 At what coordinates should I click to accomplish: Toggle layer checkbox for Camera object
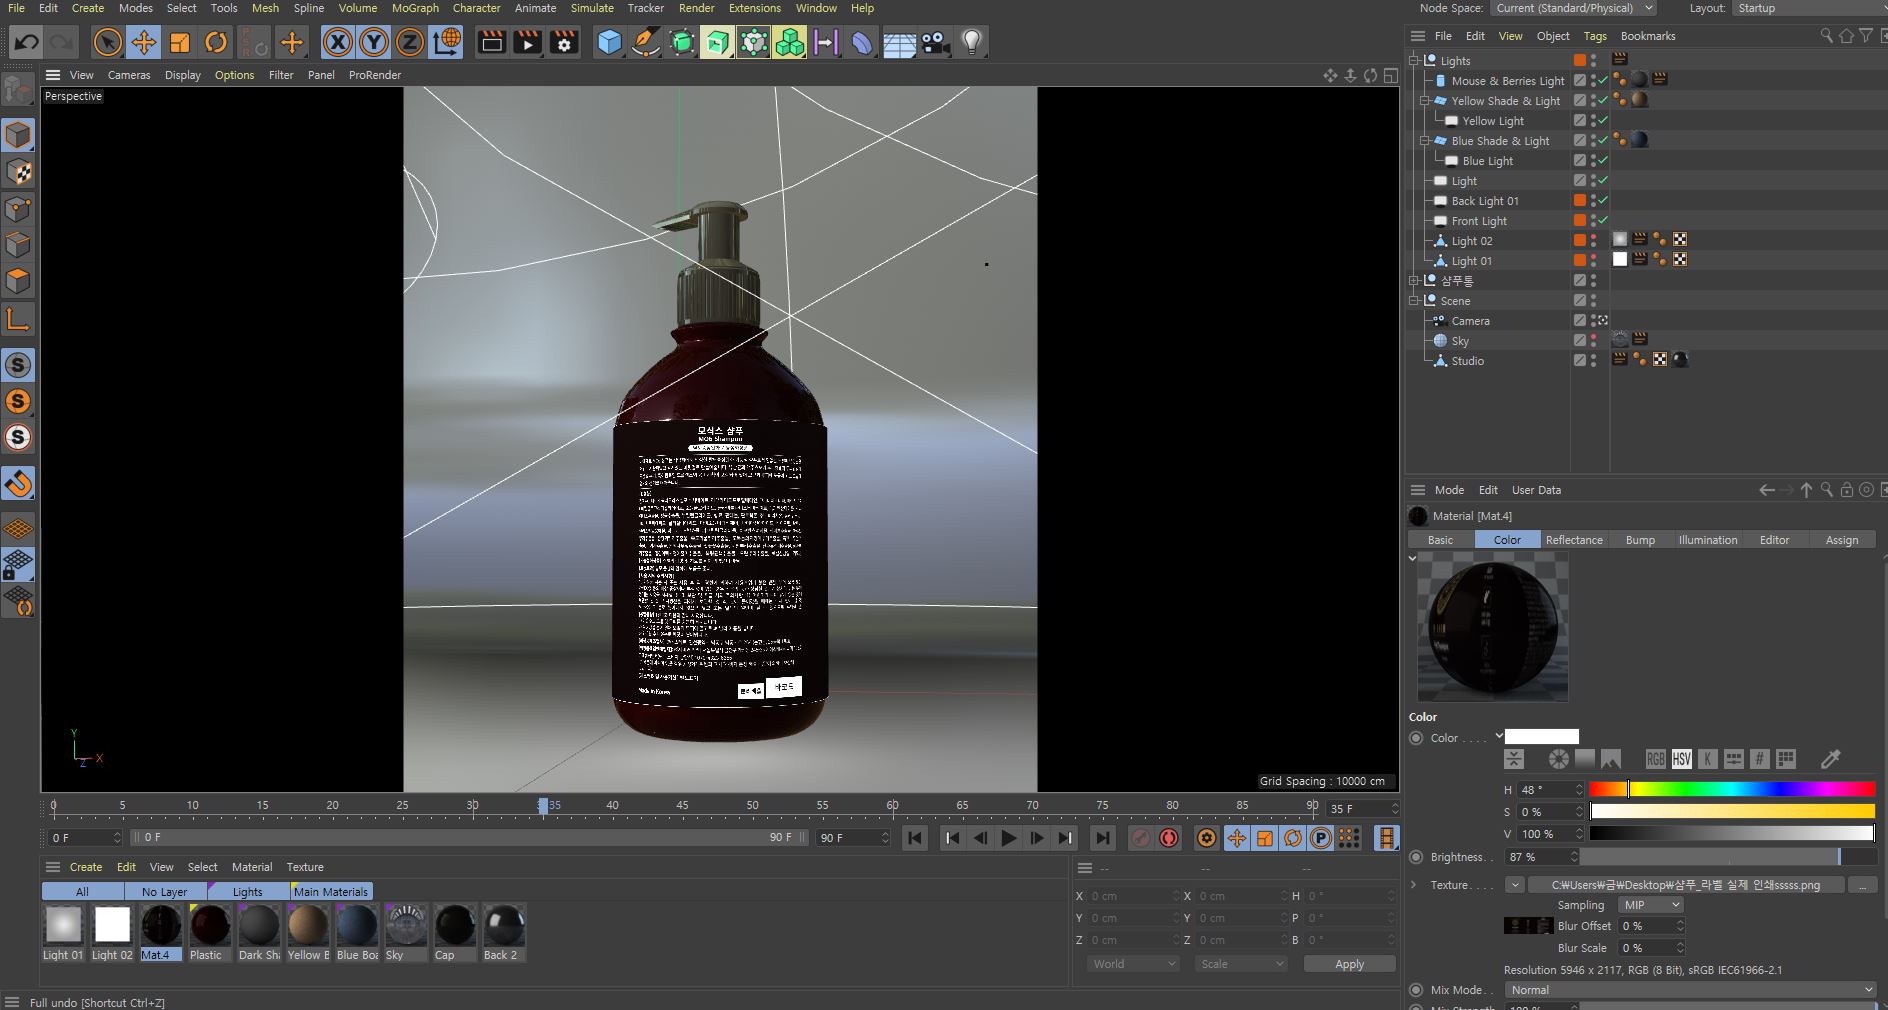(x=1580, y=321)
